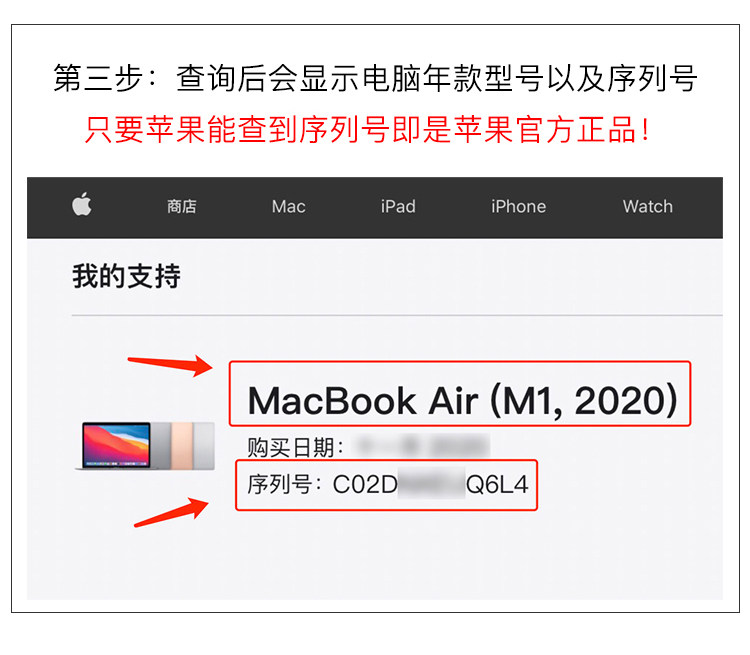750x655 pixels.
Task: Go to the iPad navigation item
Action: [x=398, y=207]
